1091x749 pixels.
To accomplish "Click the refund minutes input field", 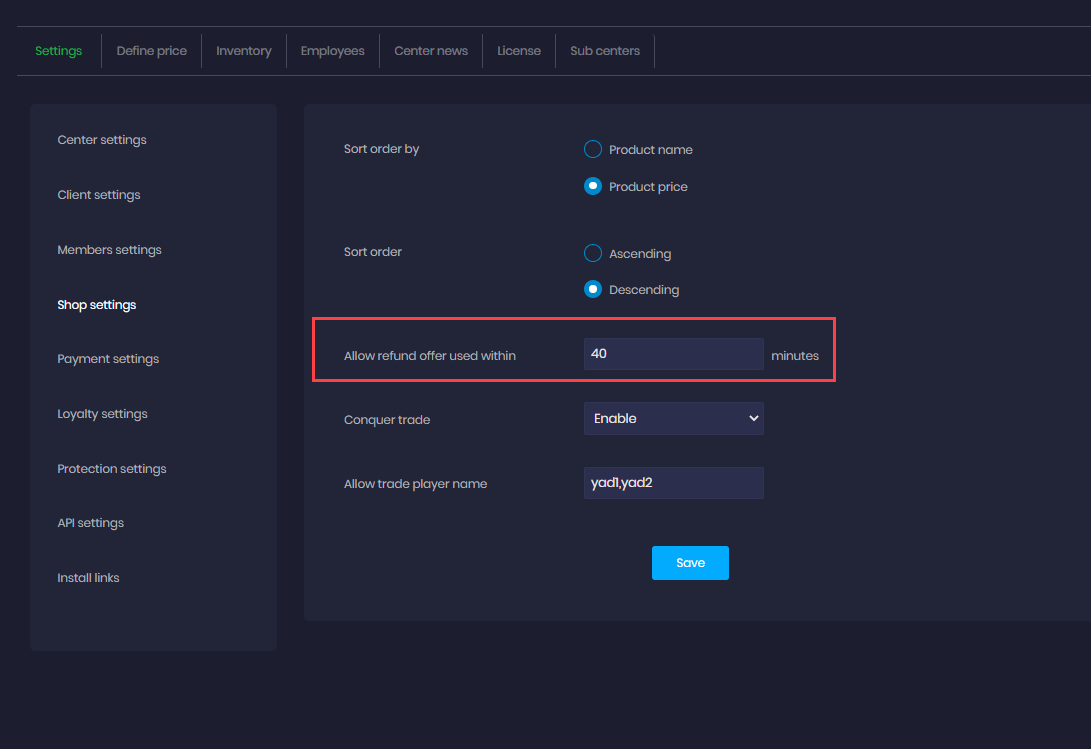I will click(673, 354).
